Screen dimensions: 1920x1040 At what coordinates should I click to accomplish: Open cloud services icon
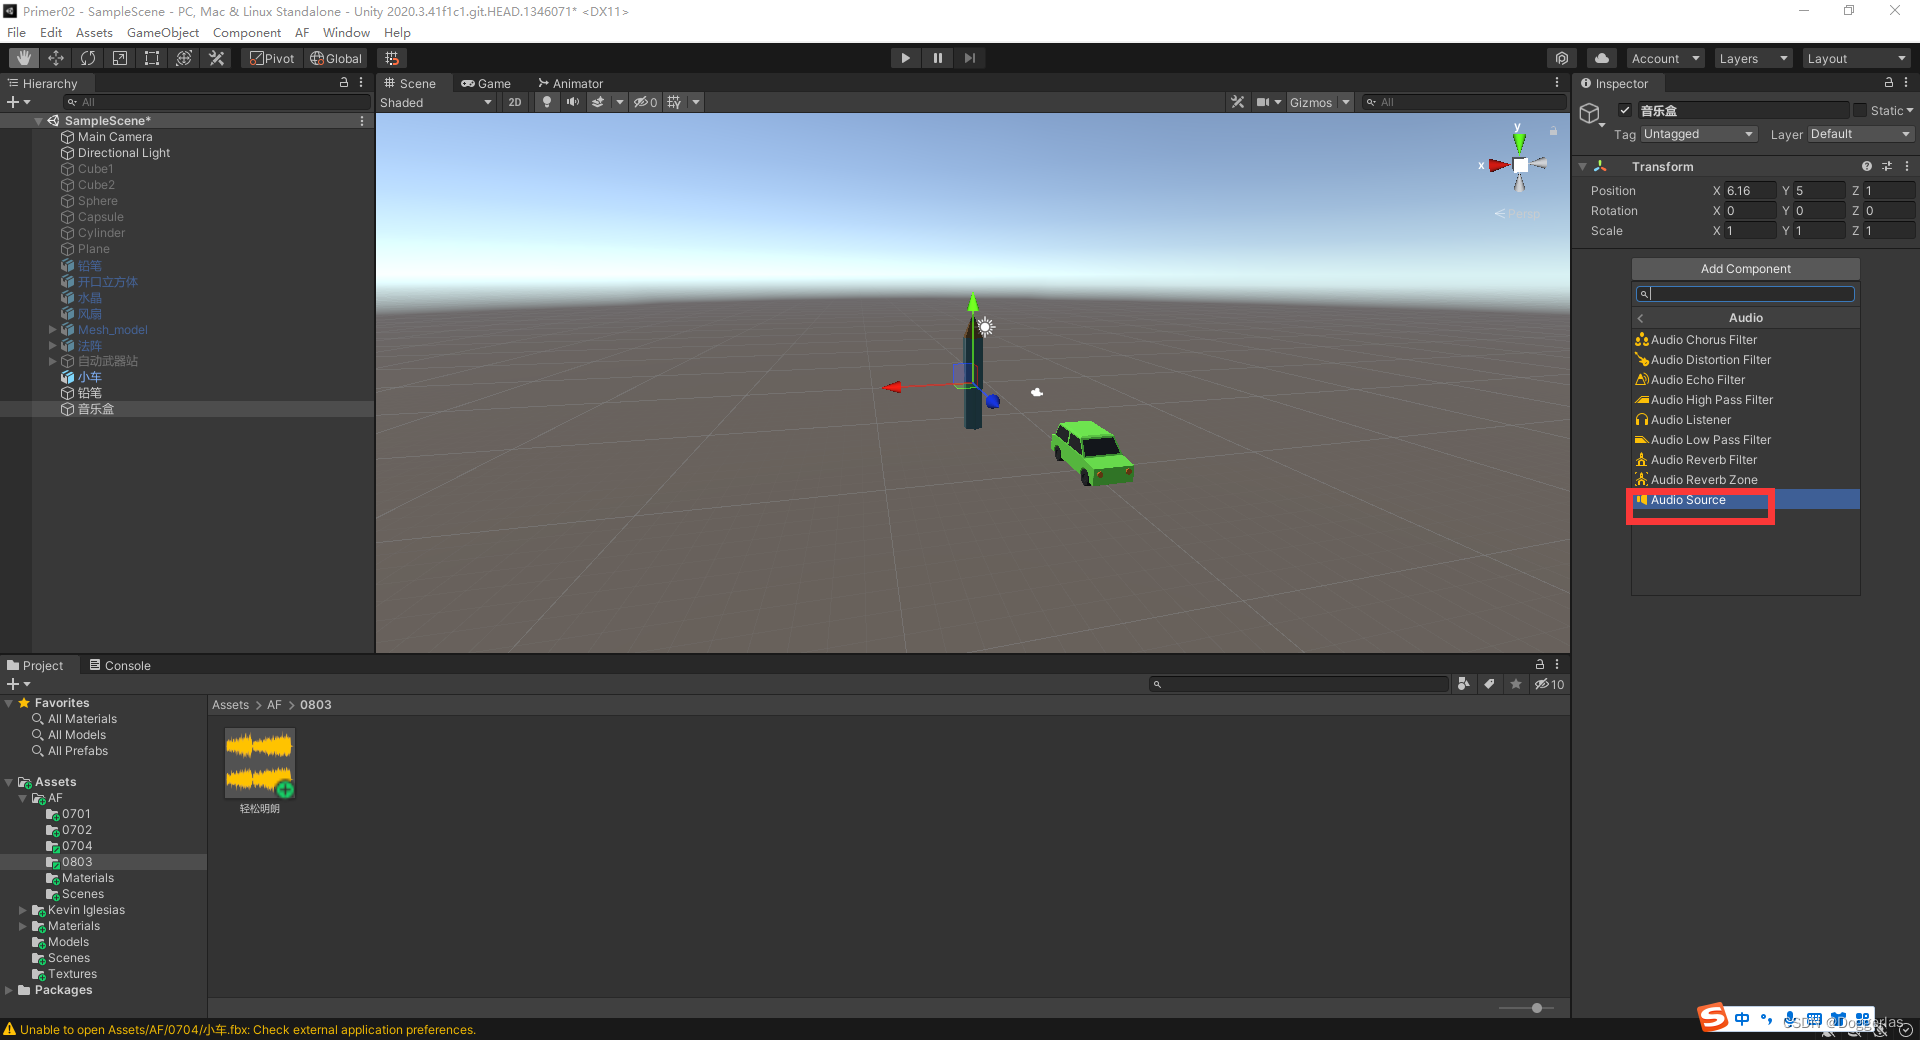pos(1602,58)
